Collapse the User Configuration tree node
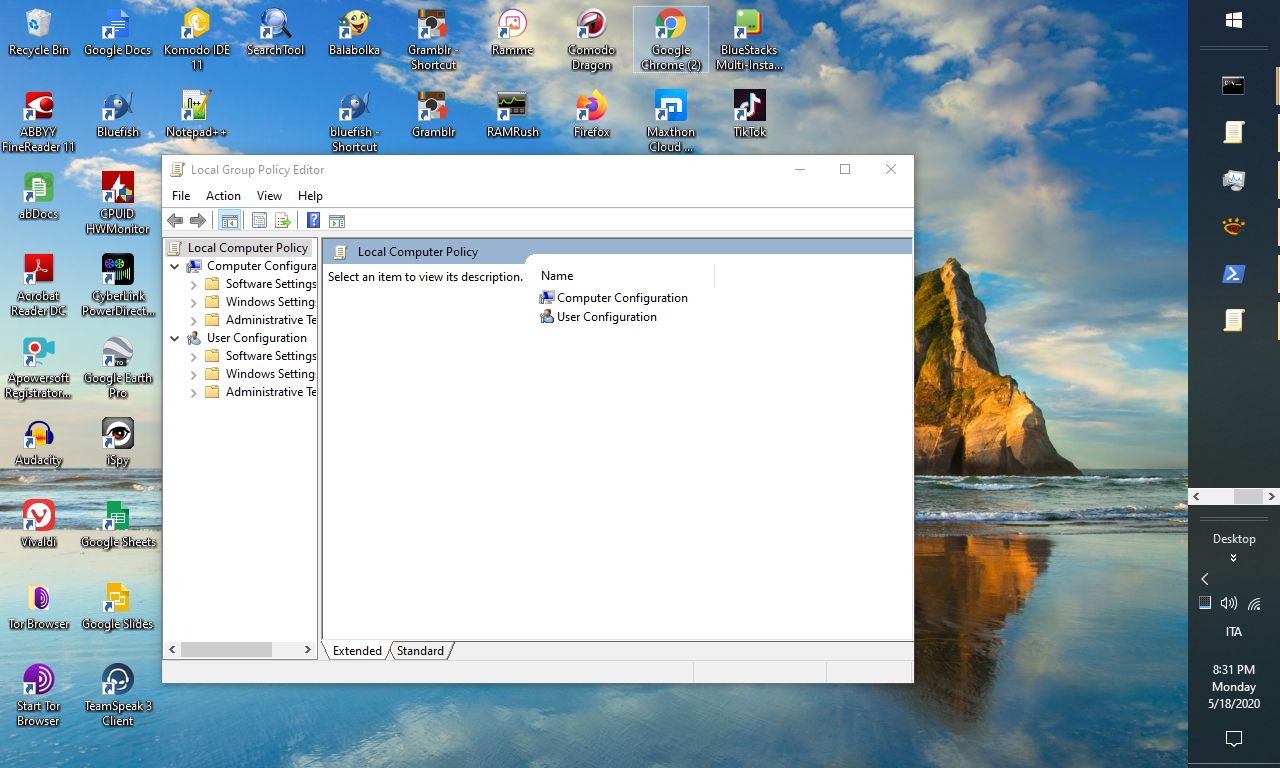 coord(175,338)
